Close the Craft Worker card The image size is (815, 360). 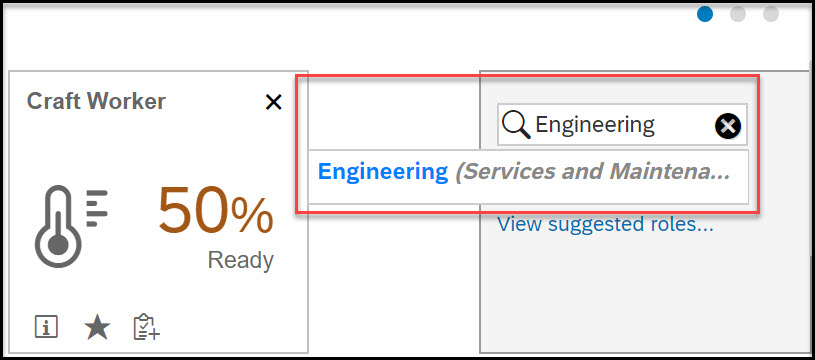pyautogui.click(x=273, y=102)
